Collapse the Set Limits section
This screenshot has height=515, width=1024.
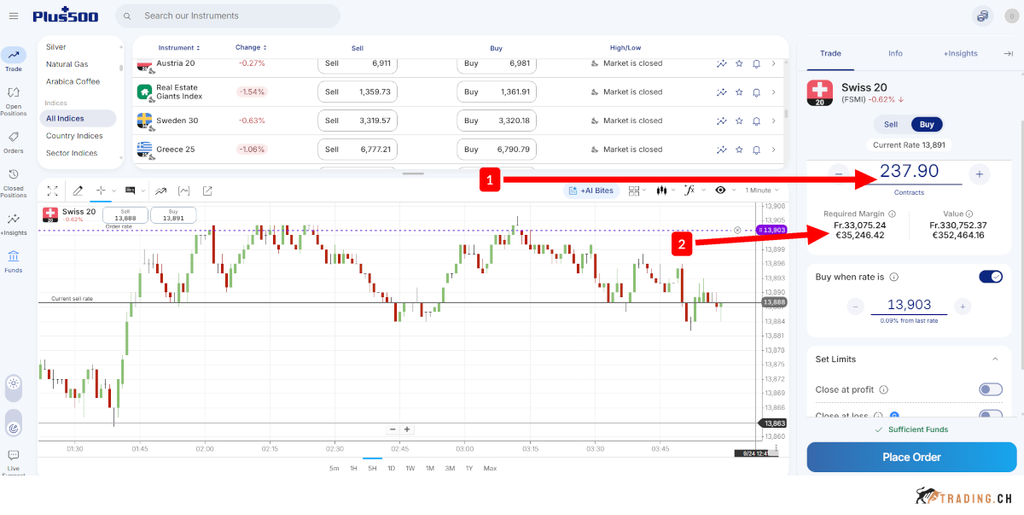pyautogui.click(x=995, y=359)
